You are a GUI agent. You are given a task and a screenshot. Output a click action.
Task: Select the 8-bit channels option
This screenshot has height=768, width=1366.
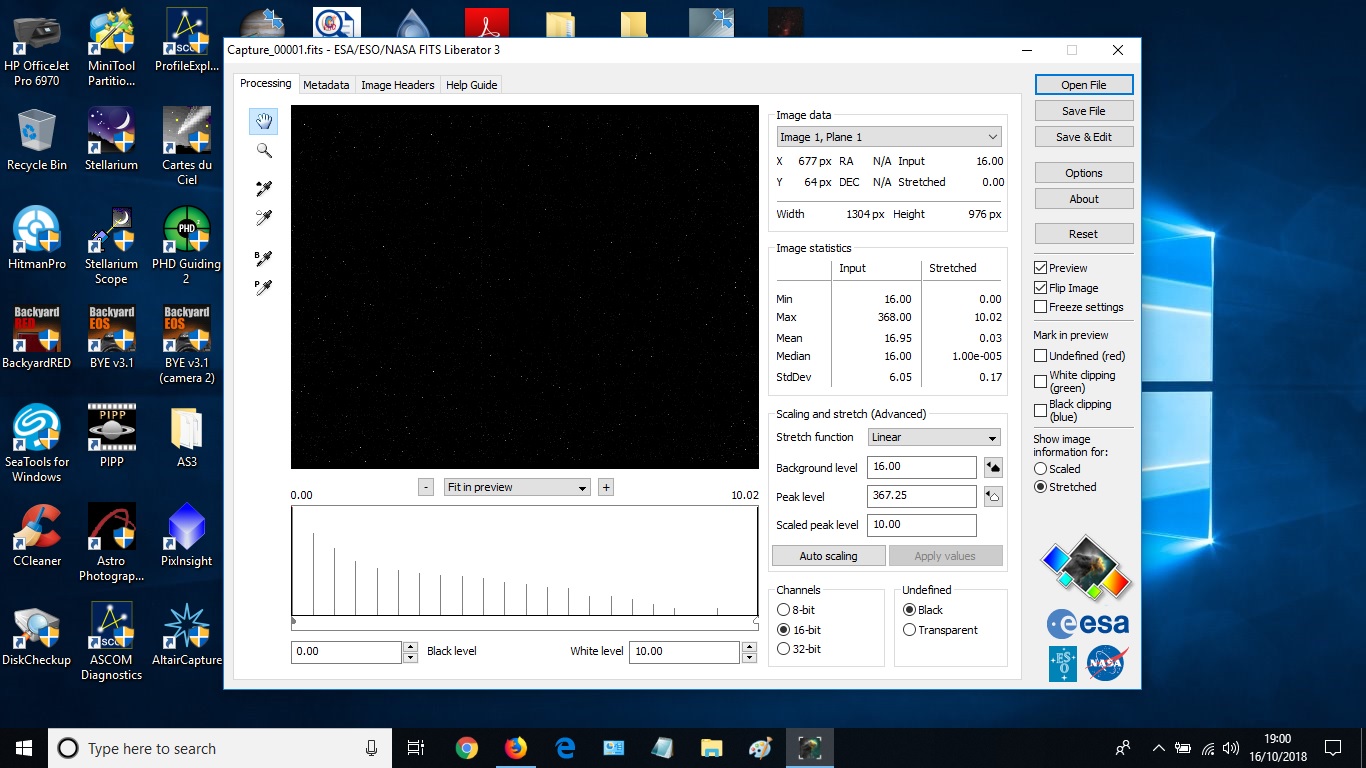point(784,610)
